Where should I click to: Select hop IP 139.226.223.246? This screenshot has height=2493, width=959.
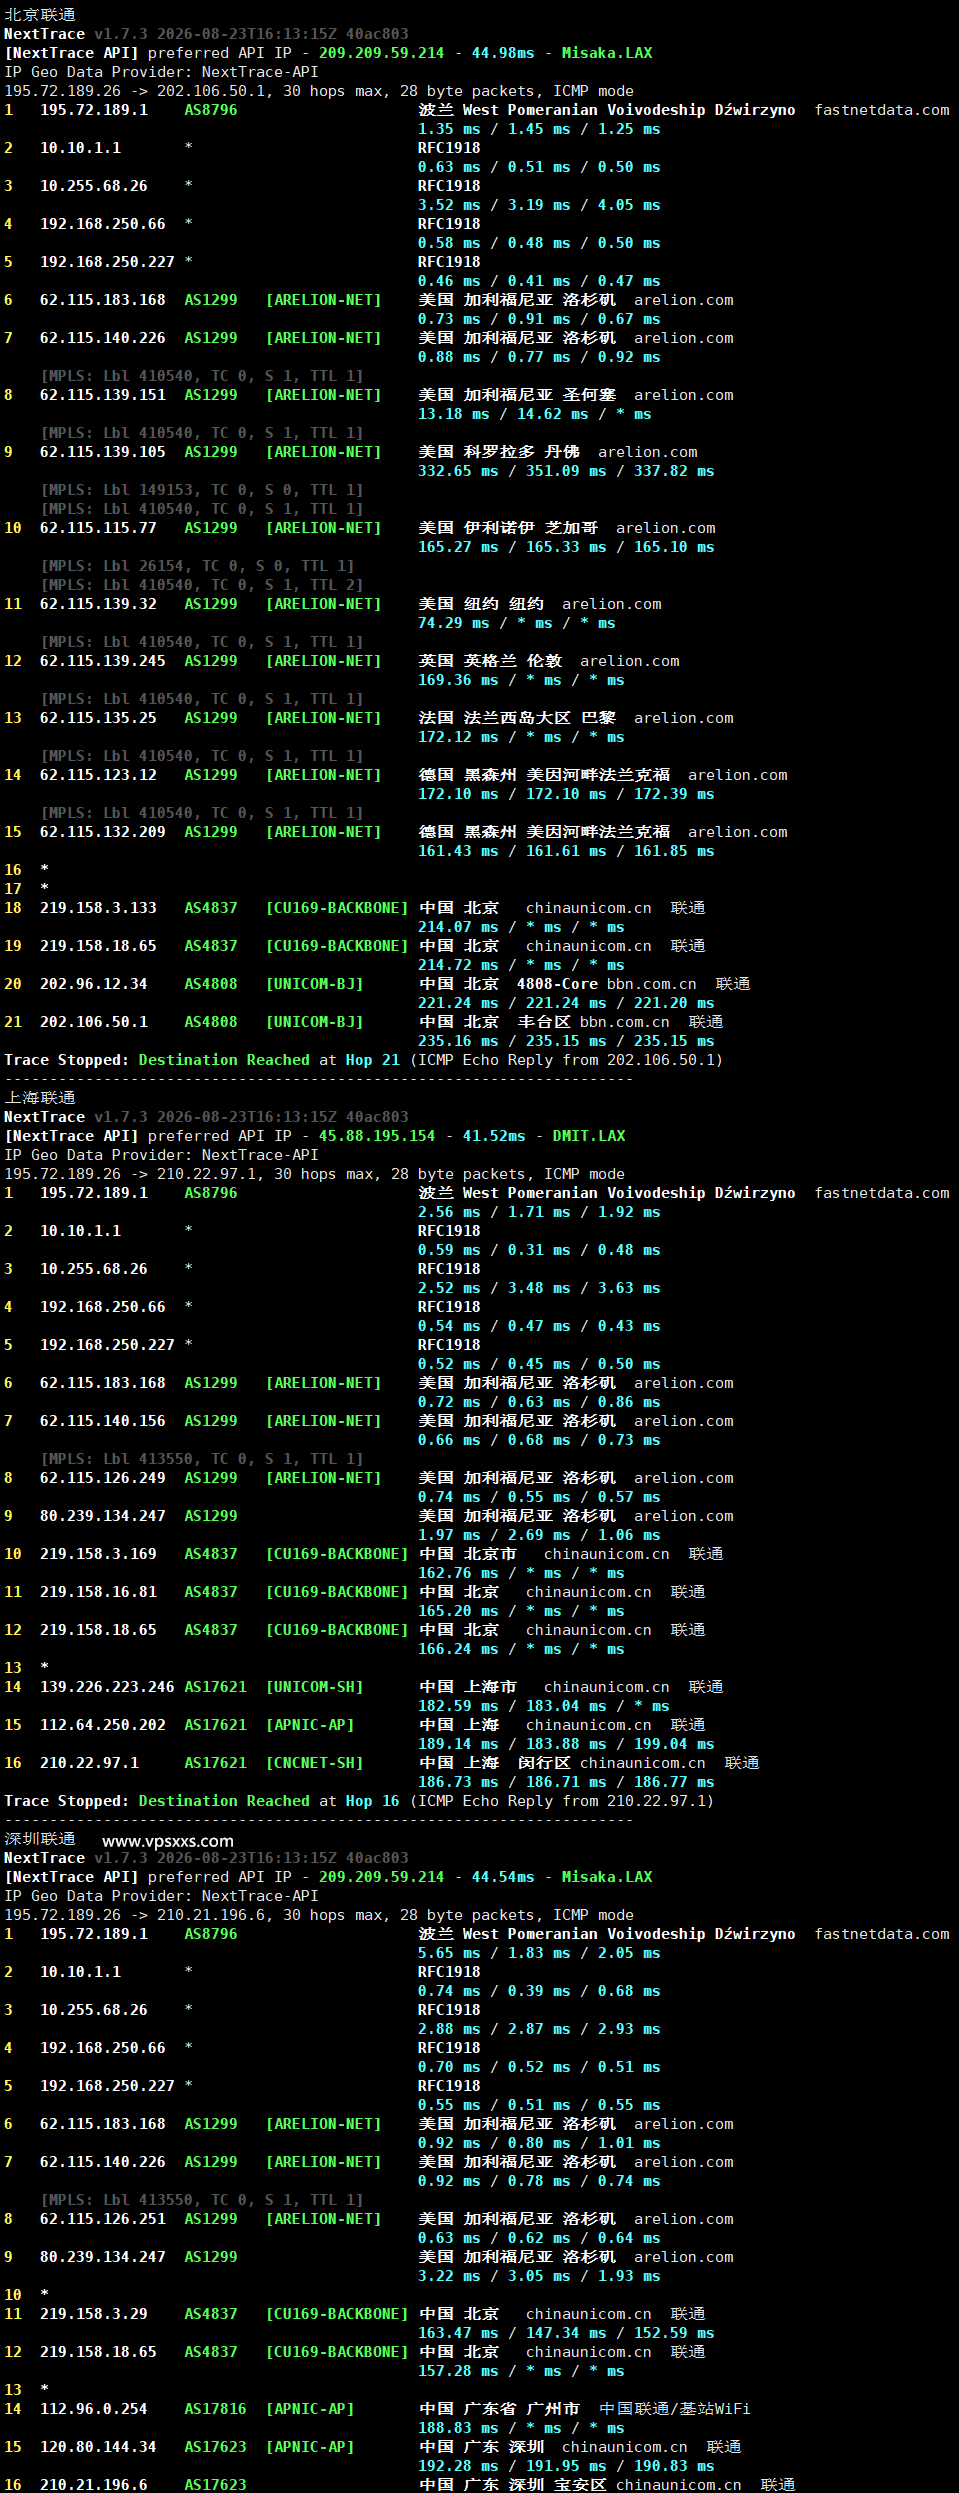(x=107, y=1687)
